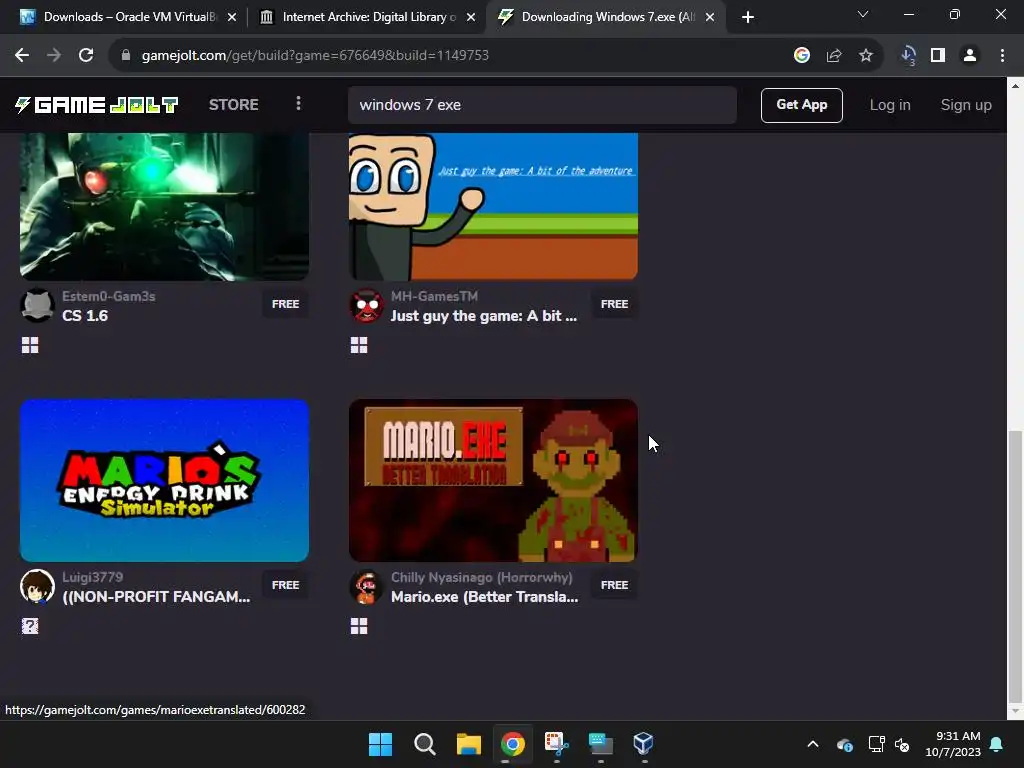
Task: Open VirtualBox from taskbar
Action: (x=644, y=744)
